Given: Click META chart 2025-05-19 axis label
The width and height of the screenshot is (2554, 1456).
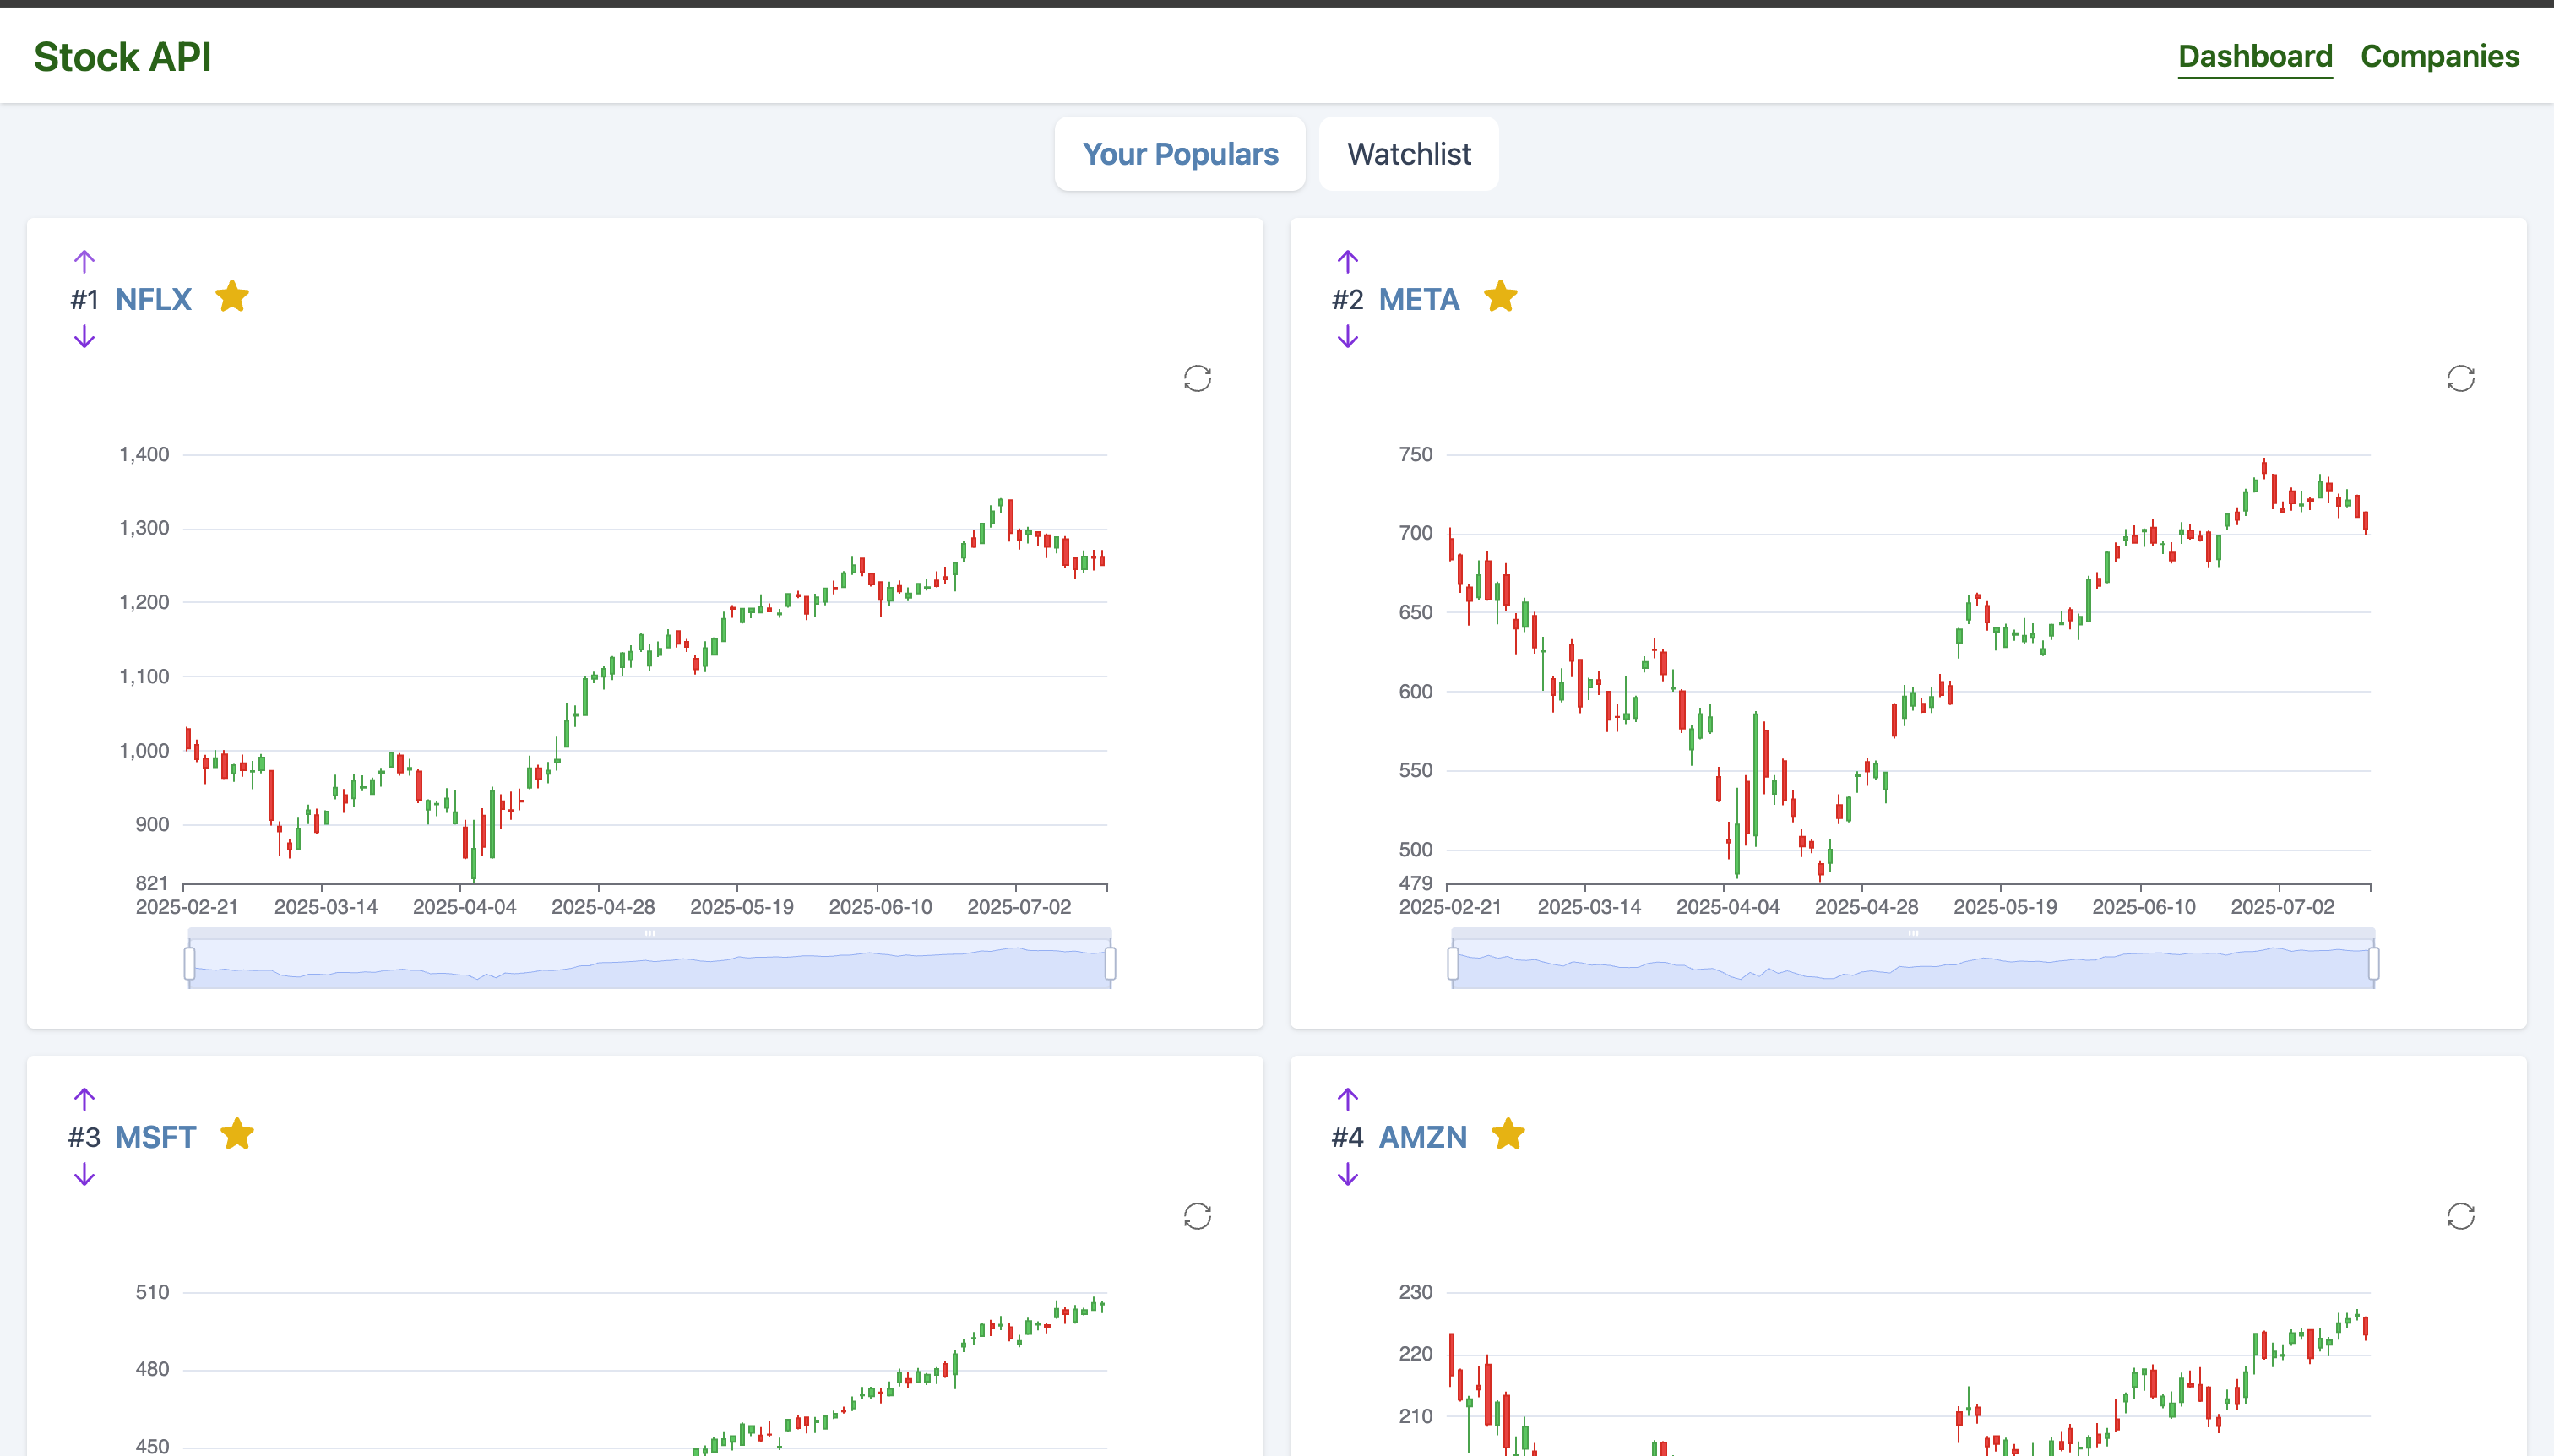Looking at the screenshot, I should [2005, 907].
